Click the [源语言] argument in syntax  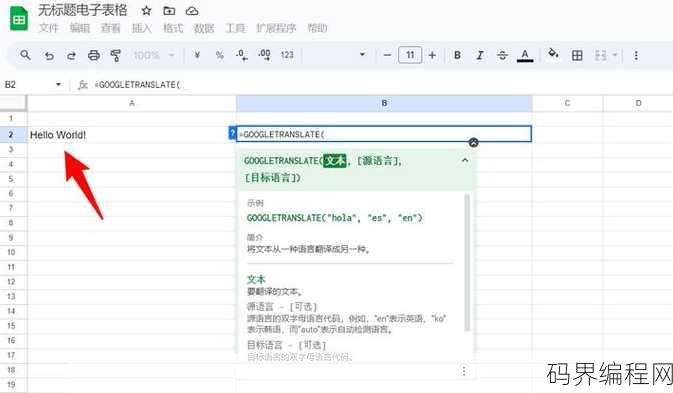tap(379, 161)
